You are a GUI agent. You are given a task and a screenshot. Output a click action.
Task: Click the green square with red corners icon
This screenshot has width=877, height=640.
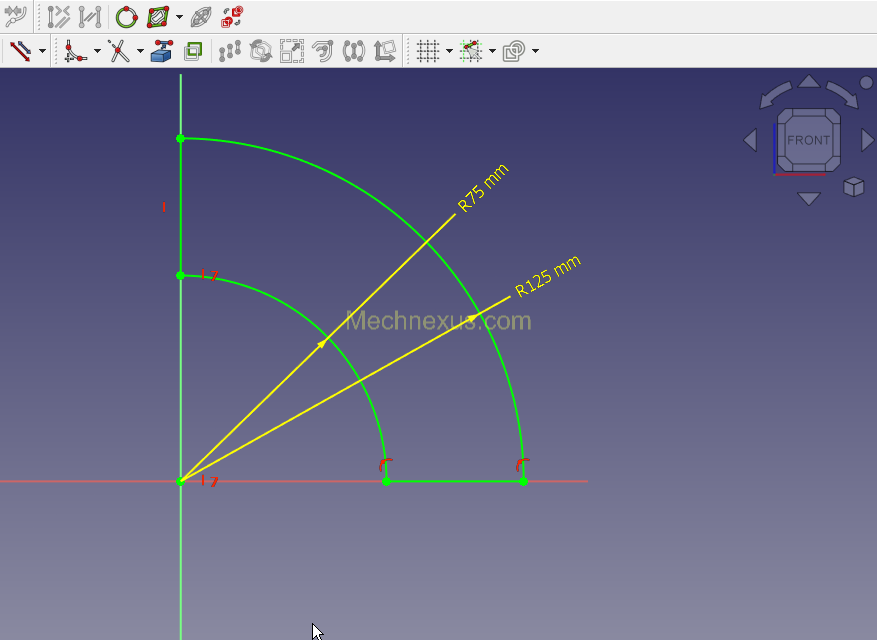point(158,17)
